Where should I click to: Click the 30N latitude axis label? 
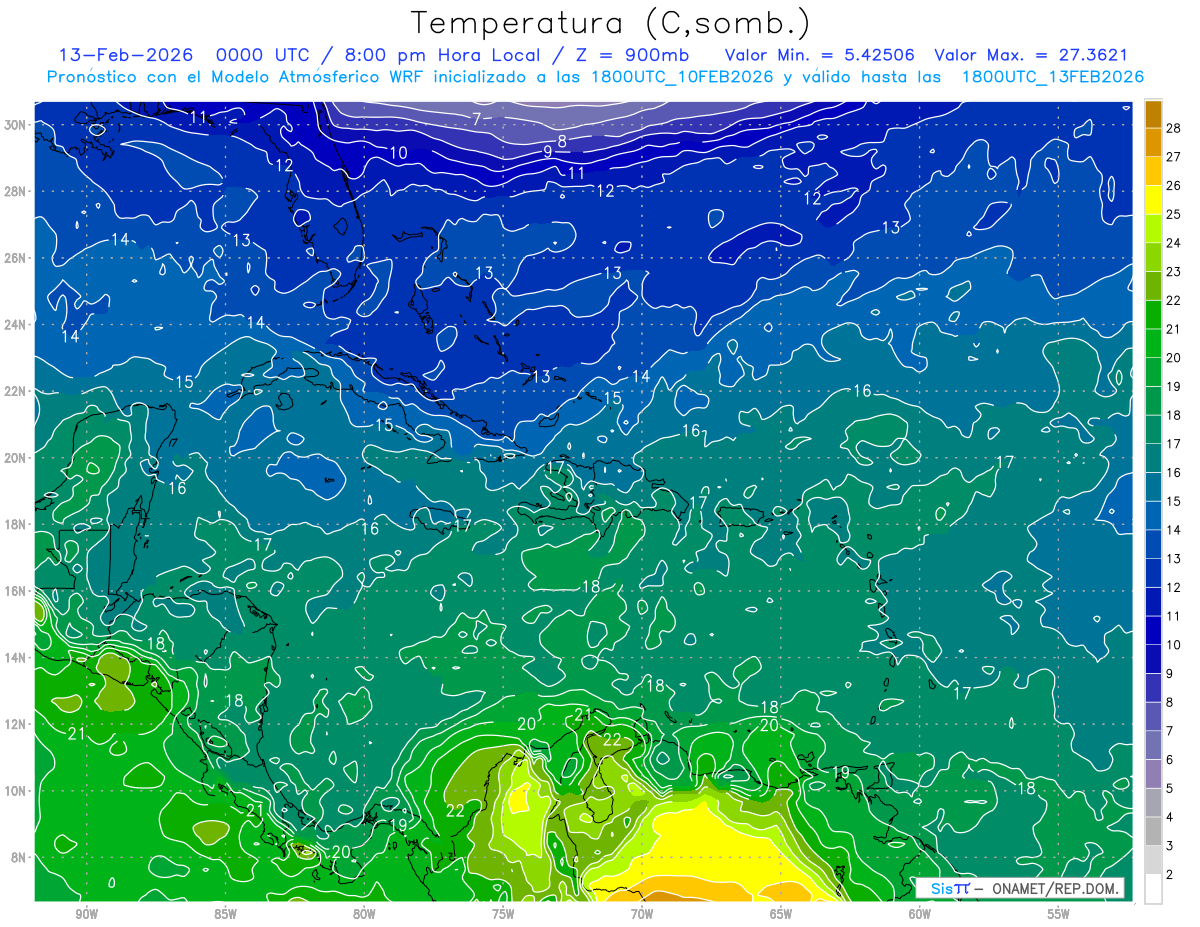click(17, 125)
